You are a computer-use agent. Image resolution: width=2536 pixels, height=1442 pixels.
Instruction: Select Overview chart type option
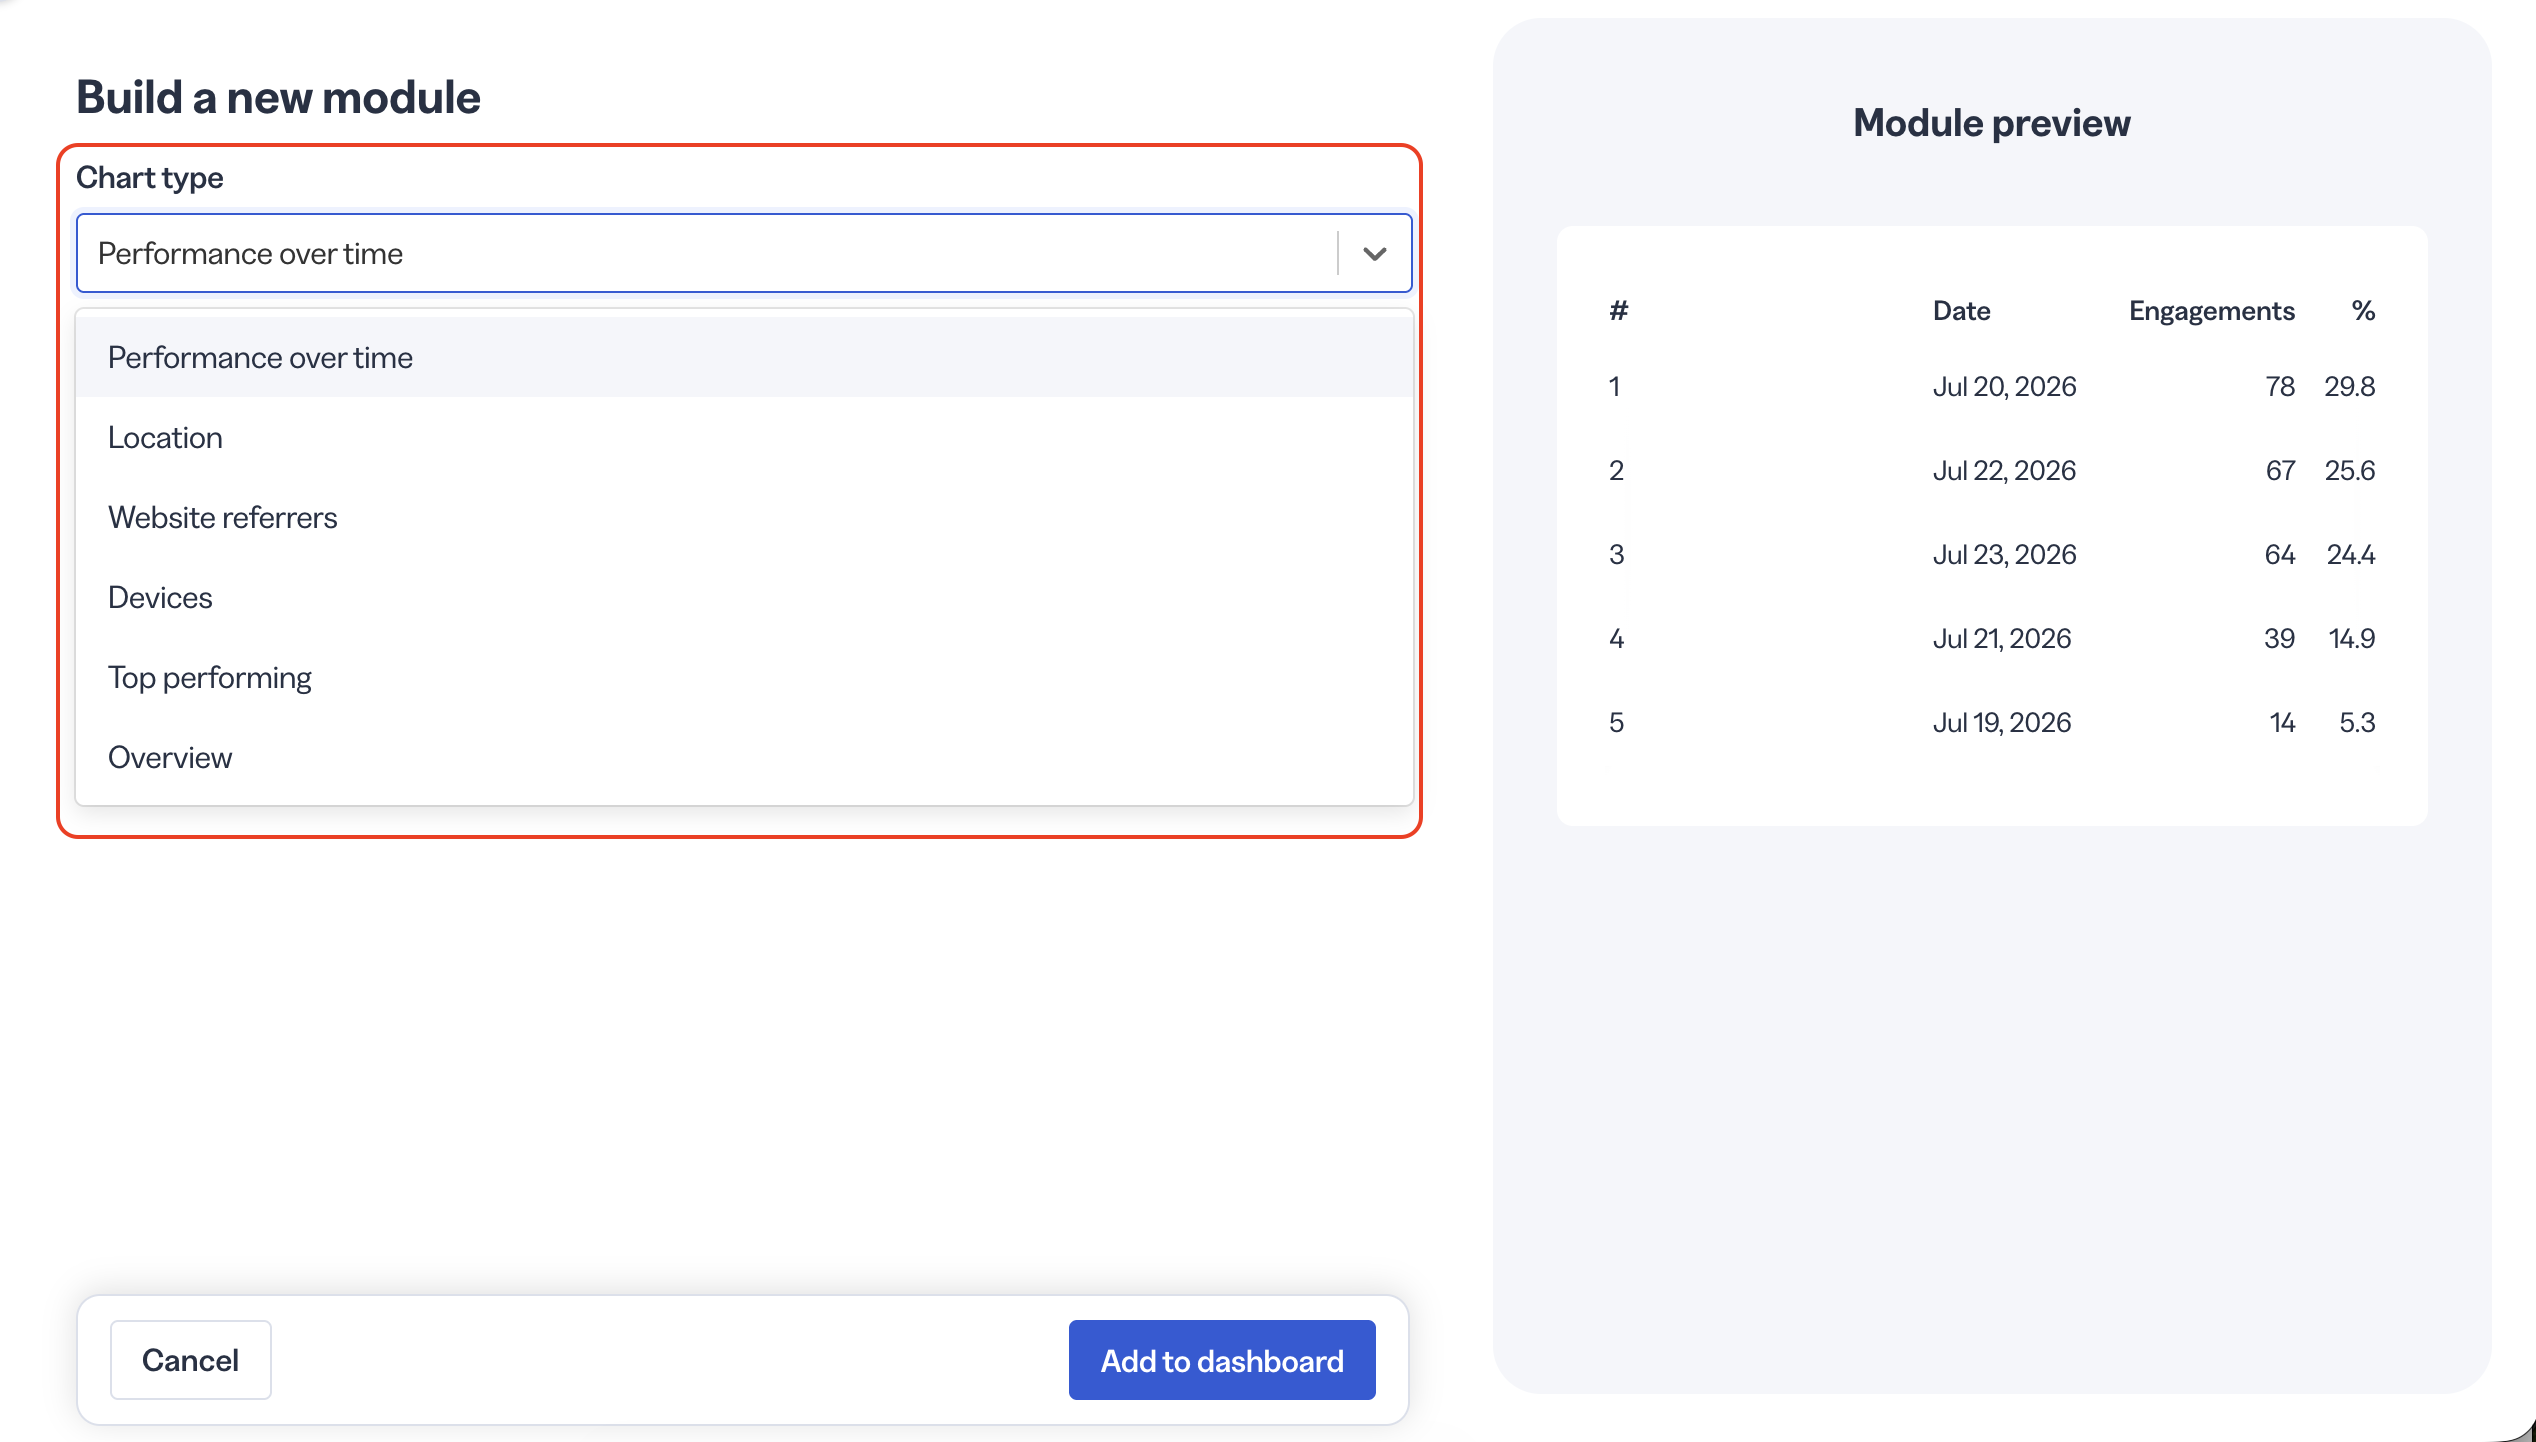tap(744, 757)
